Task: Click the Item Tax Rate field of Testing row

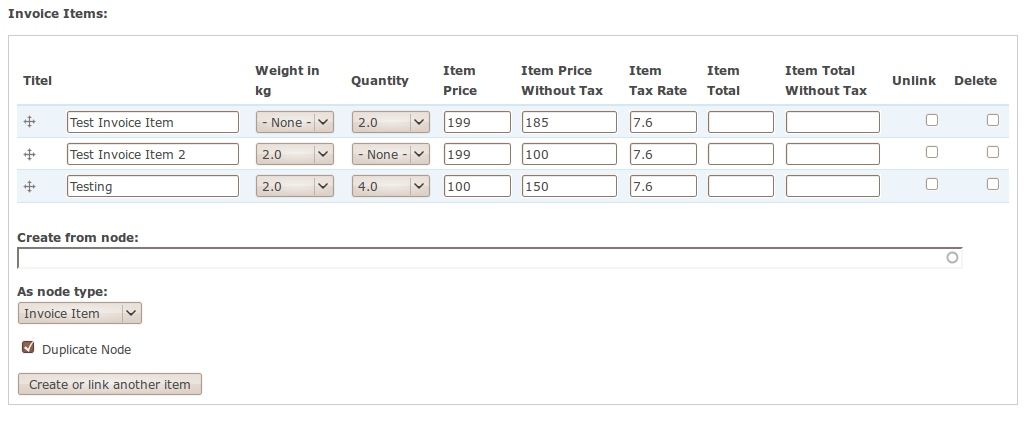Action: pos(663,187)
